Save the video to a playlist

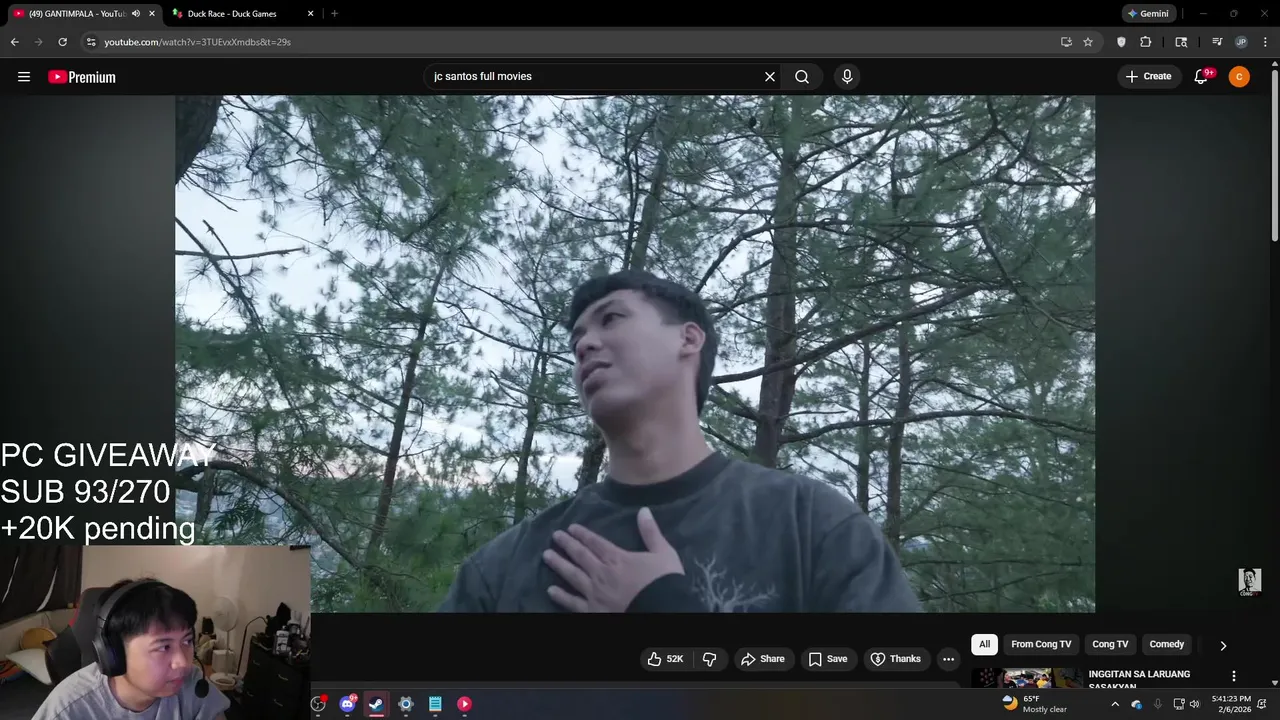click(828, 659)
